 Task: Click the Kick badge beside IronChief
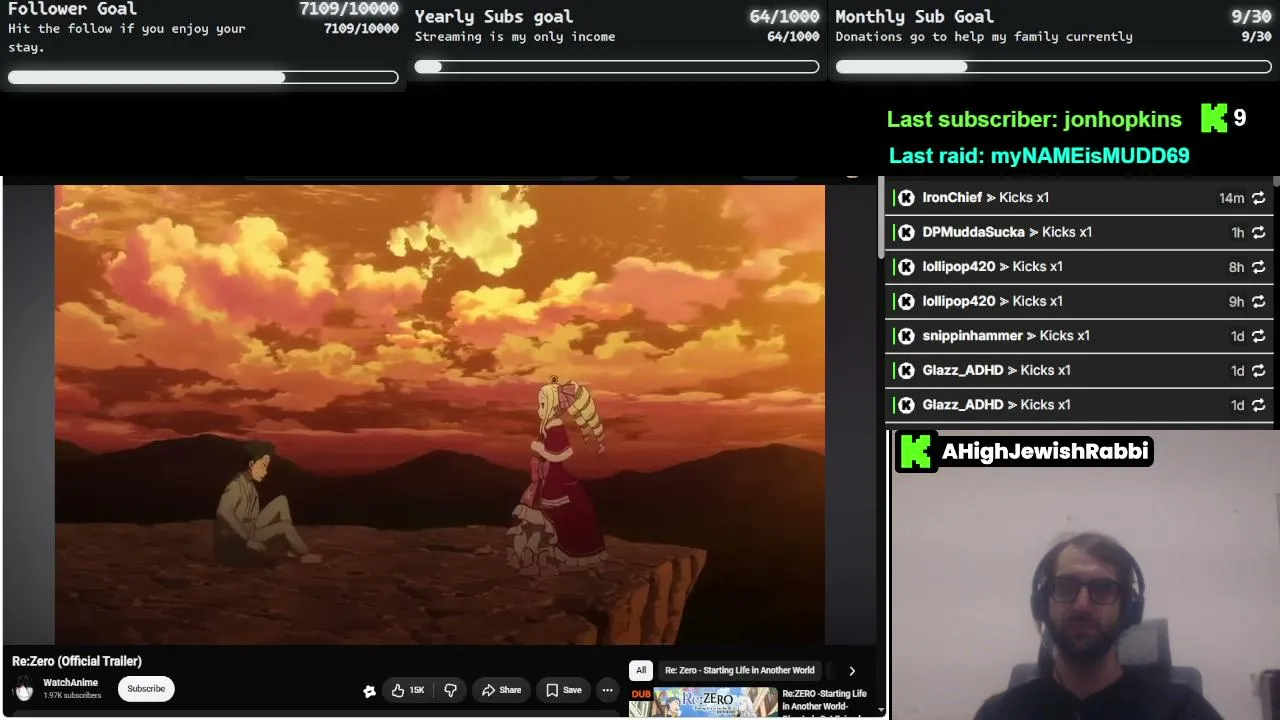[x=906, y=198]
